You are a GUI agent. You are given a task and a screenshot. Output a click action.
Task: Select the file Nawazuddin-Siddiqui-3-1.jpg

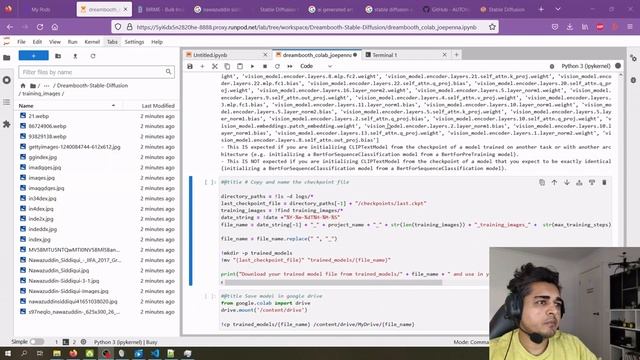click(x=64, y=281)
